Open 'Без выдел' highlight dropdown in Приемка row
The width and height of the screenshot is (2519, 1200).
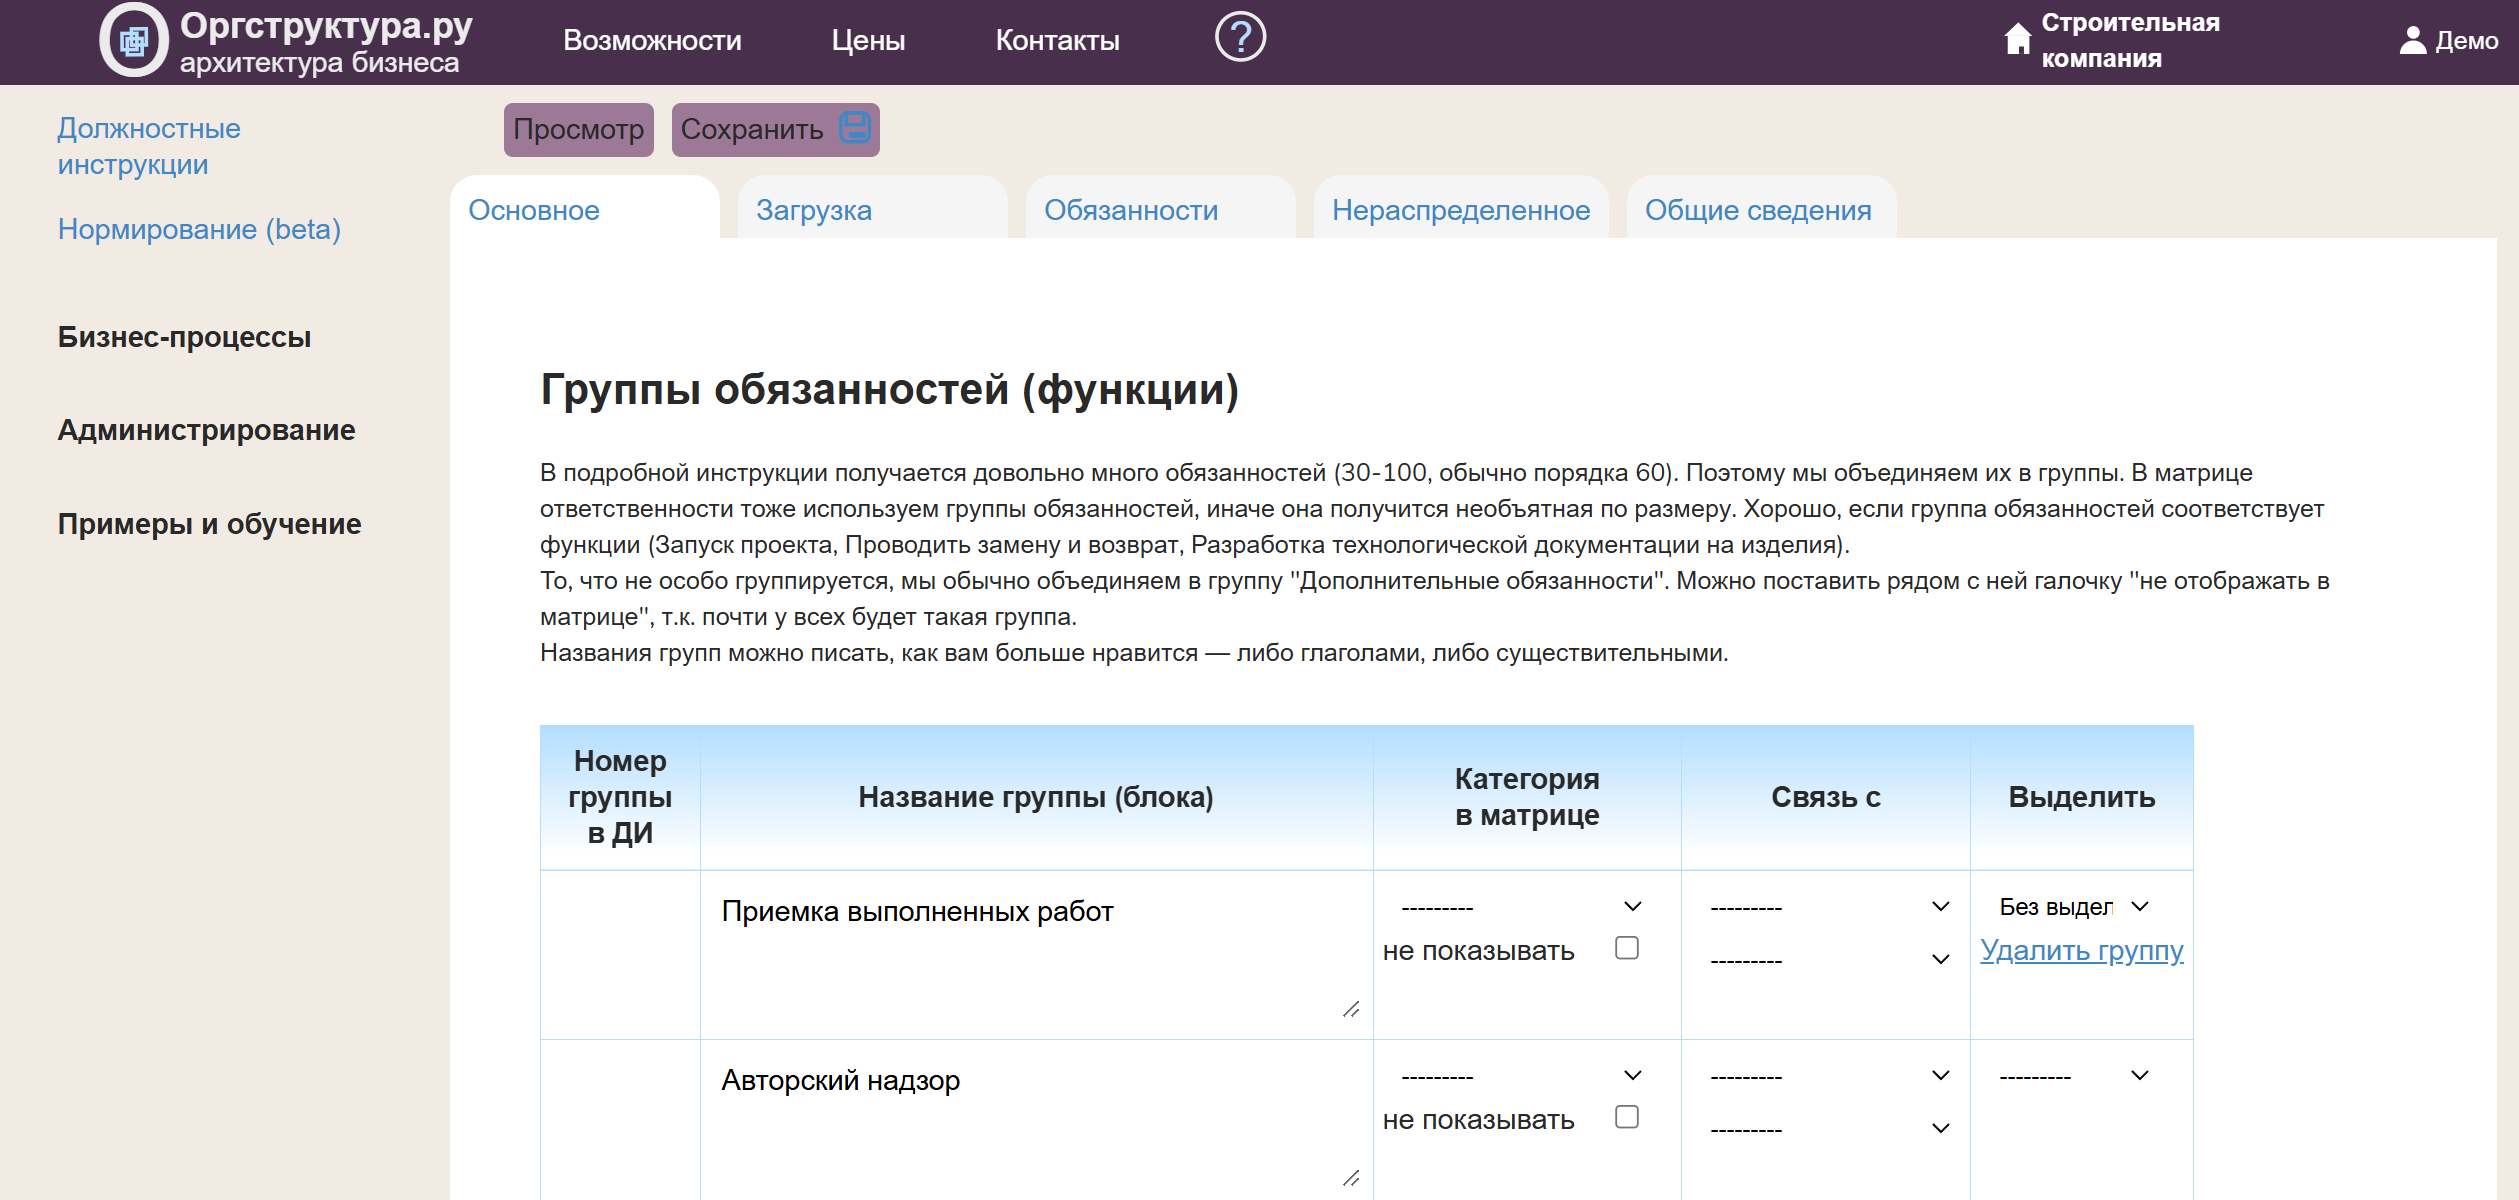[2074, 907]
